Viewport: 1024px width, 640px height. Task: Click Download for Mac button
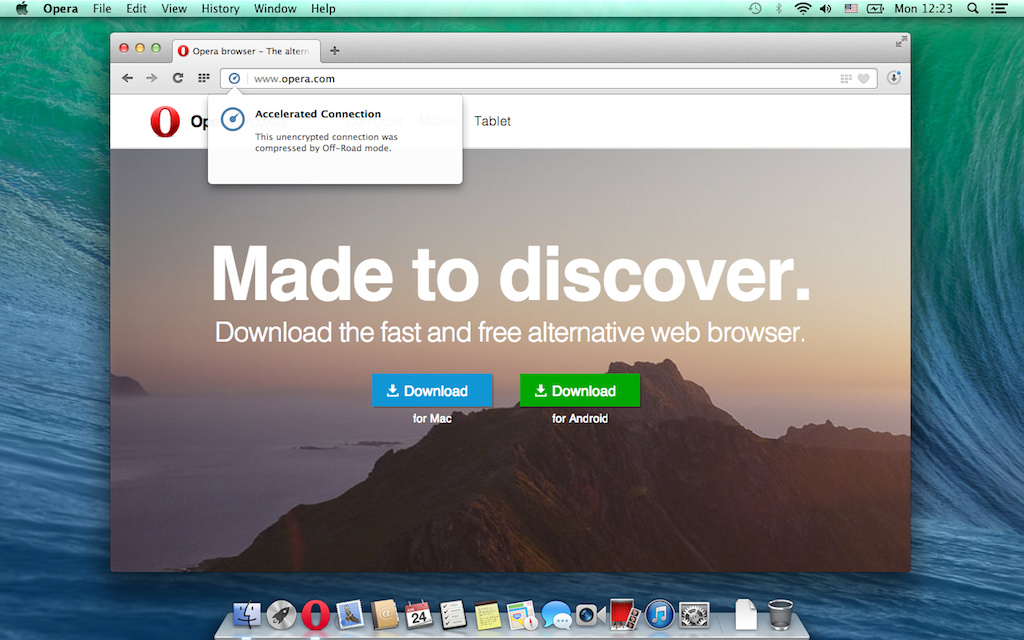pyautogui.click(x=432, y=391)
